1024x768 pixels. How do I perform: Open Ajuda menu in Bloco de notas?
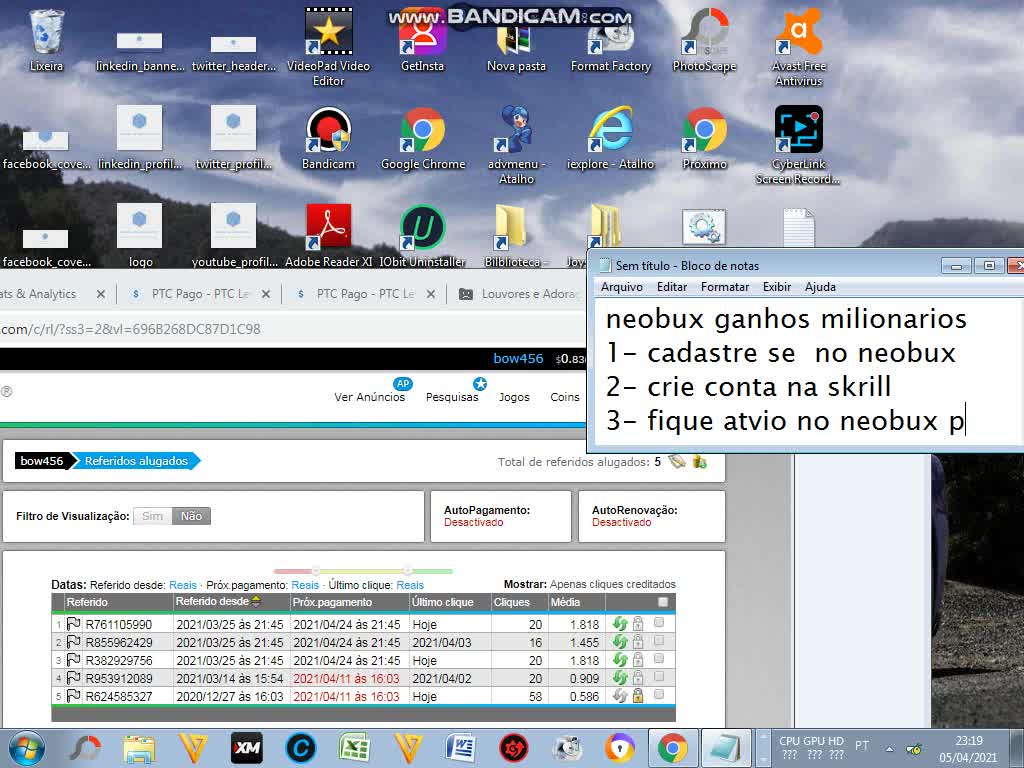coord(820,287)
